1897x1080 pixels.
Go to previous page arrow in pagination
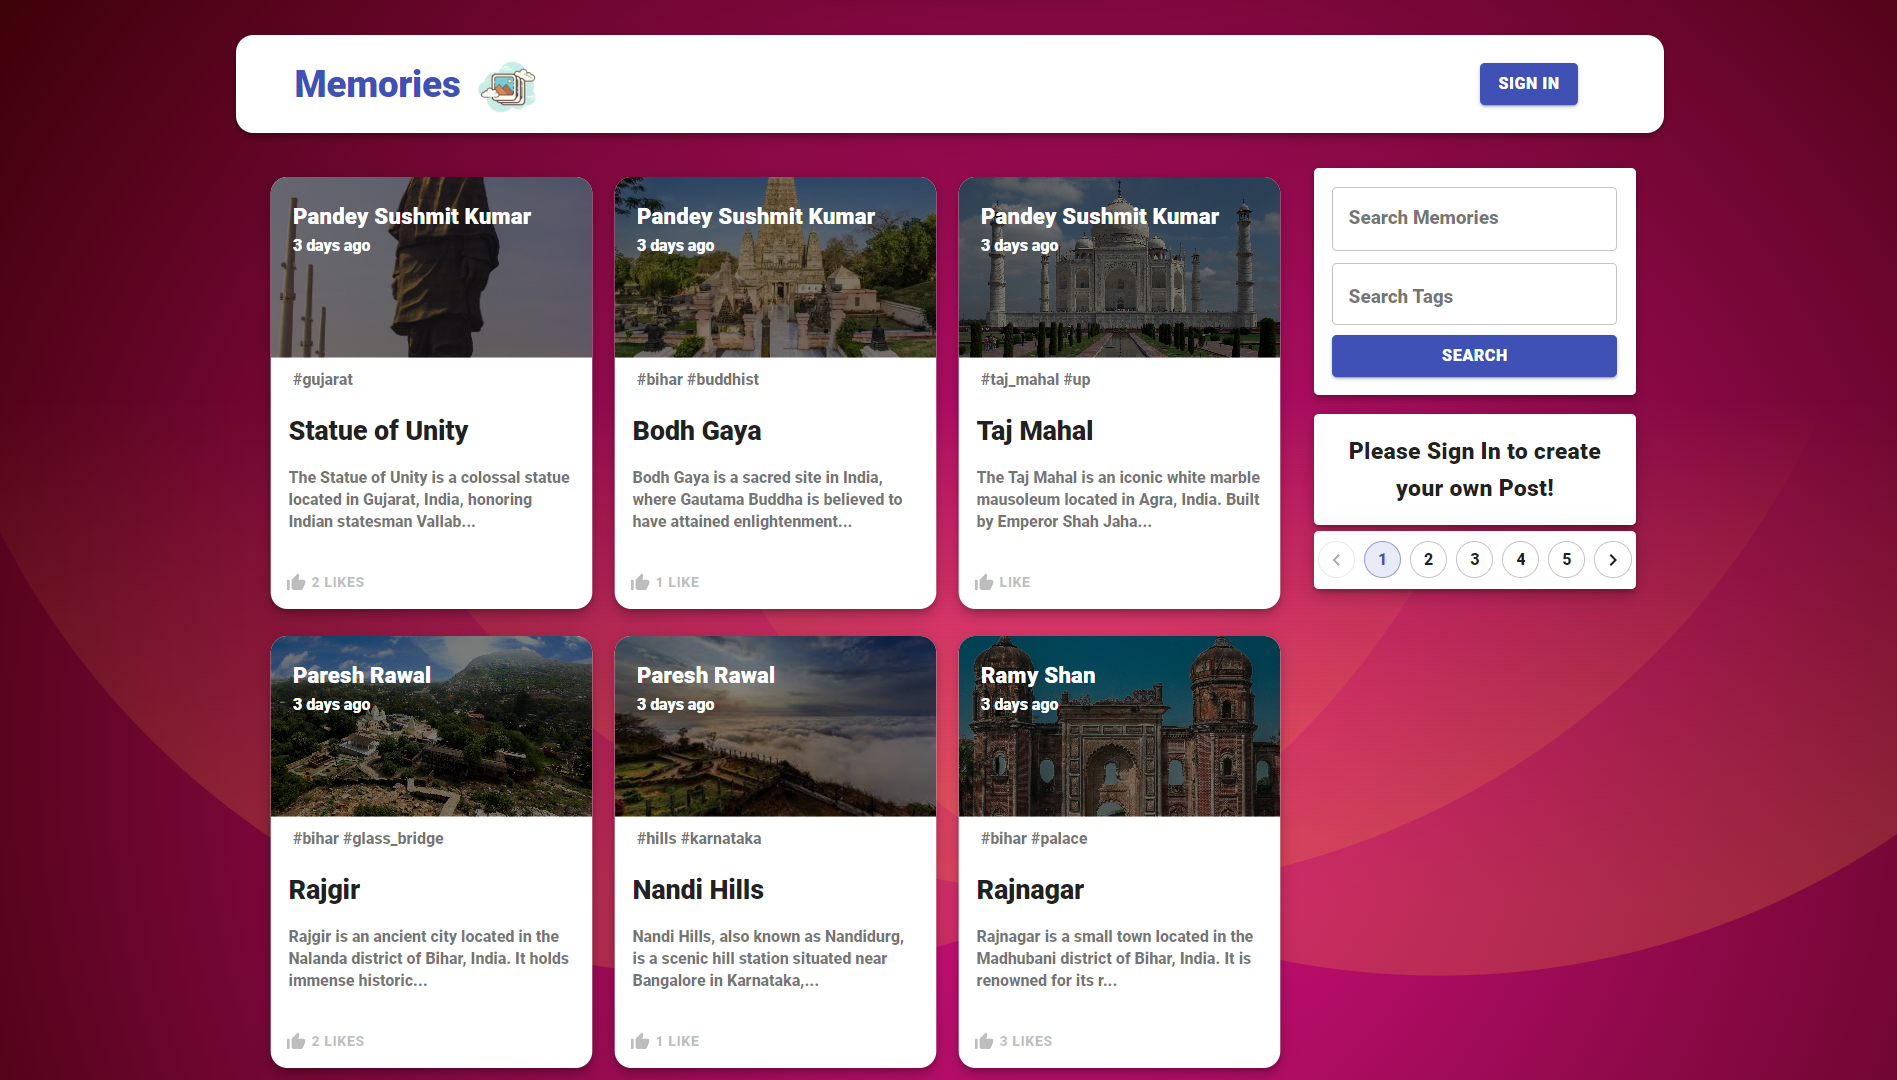(x=1336, y=560)
